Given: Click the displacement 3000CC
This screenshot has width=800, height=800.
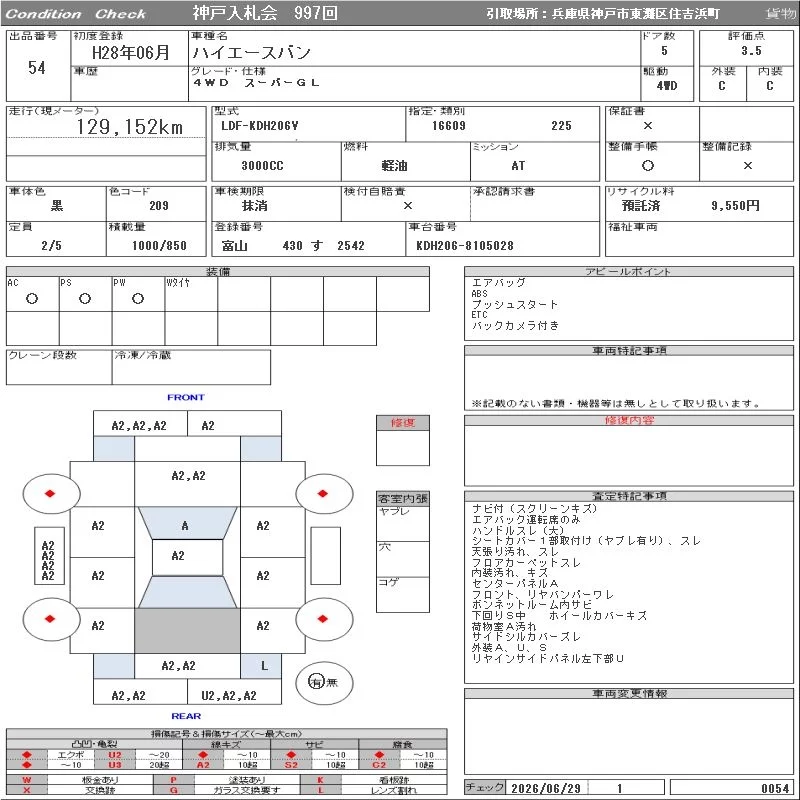Looking at the screenshot, I should click(262, 166).
